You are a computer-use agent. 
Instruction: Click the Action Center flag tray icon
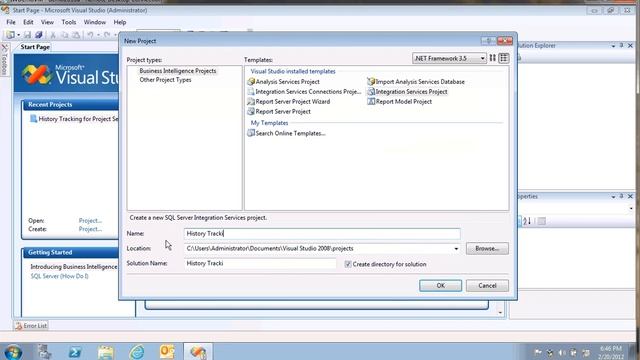tap(538, 353)
